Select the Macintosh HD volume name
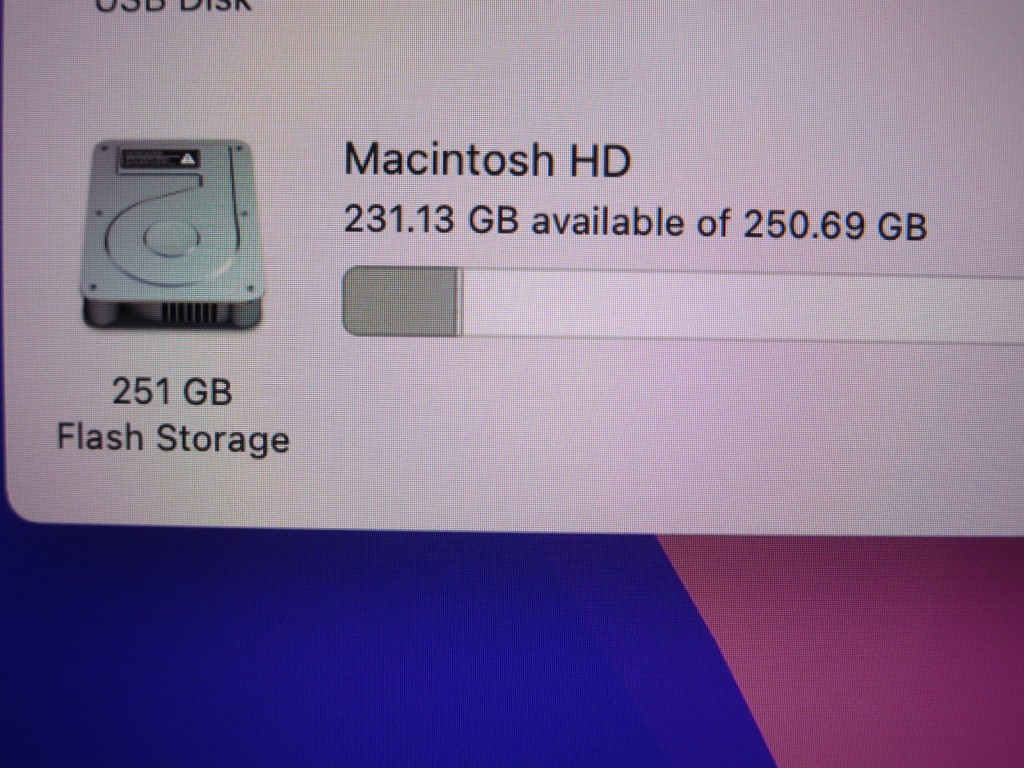Screen dimensions: 1024x768 pos(487,160)
